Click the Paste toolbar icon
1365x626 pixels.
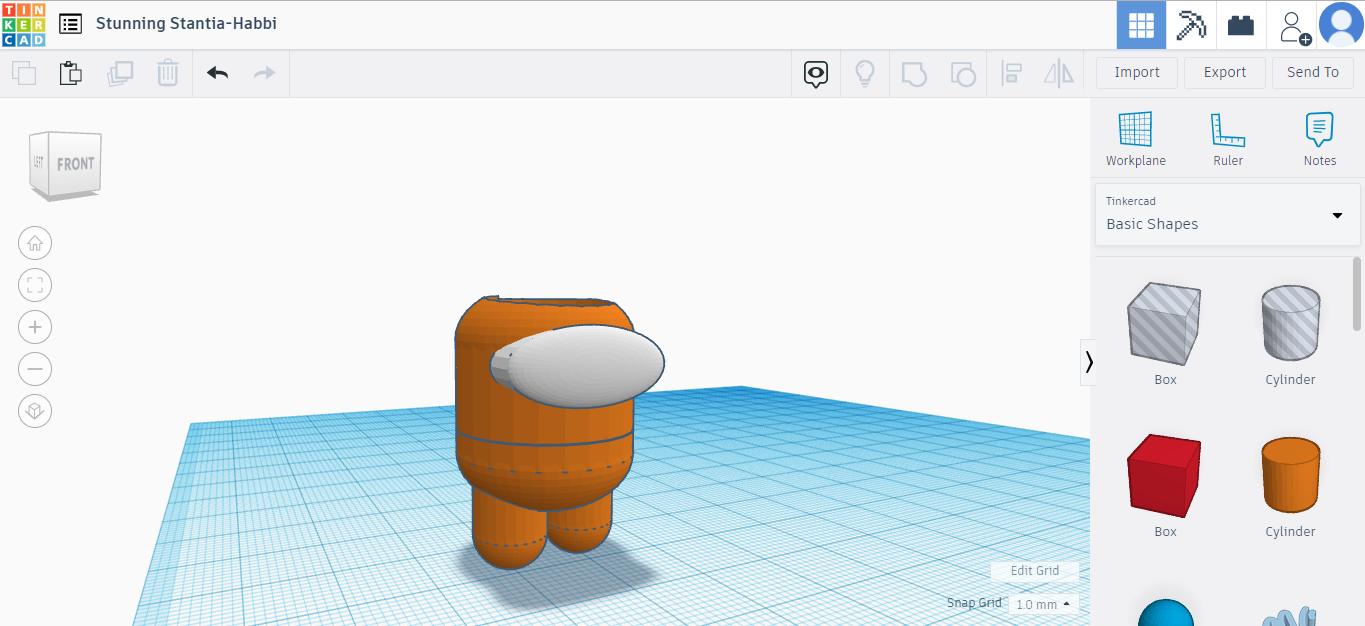pos(70,73)
